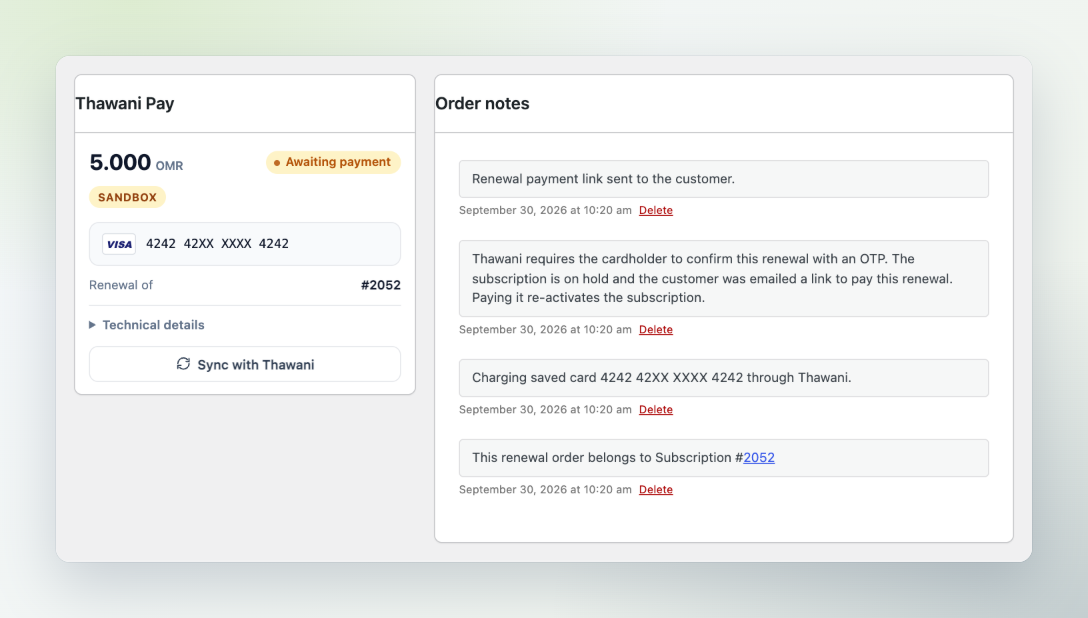This screenshot has height=618, width=1088.
Task: Click the masked card number 4242 42XX XXXX 4242
Action: point(217,243)
